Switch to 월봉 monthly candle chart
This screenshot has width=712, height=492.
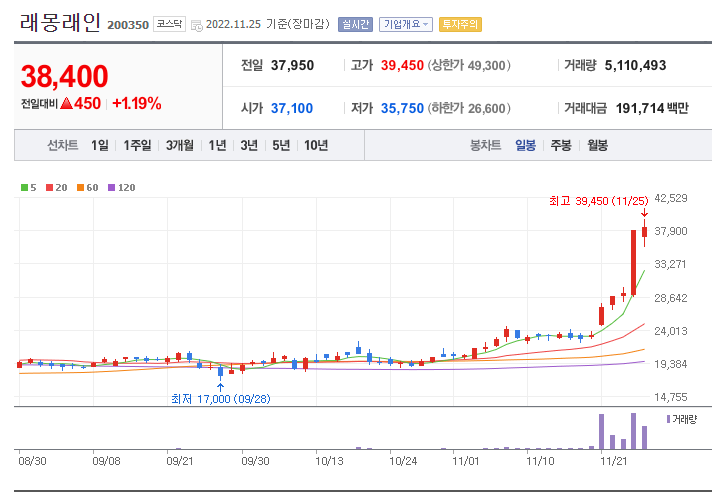(597, 145)
